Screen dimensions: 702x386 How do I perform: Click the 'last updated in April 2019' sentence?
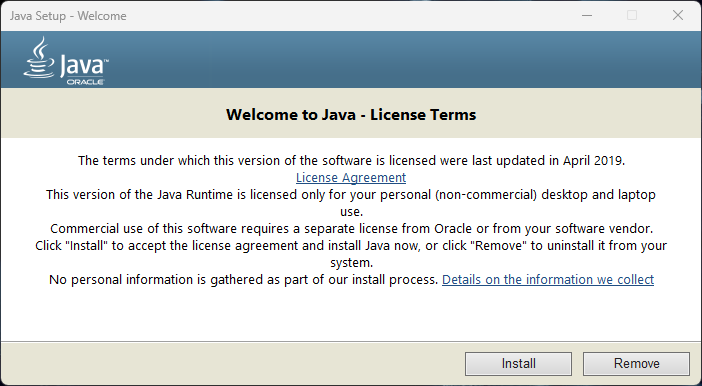(x=351, y=160)
